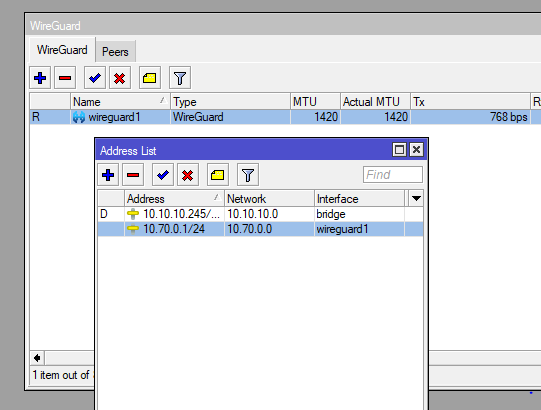Click network value 10.70.0.0
The width and height of the screenshot is (541, 410).
[x=249, y=229]
